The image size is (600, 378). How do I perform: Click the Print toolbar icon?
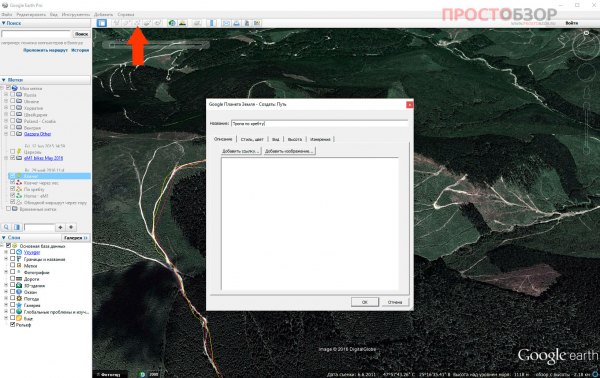click(x=236, y=23)
